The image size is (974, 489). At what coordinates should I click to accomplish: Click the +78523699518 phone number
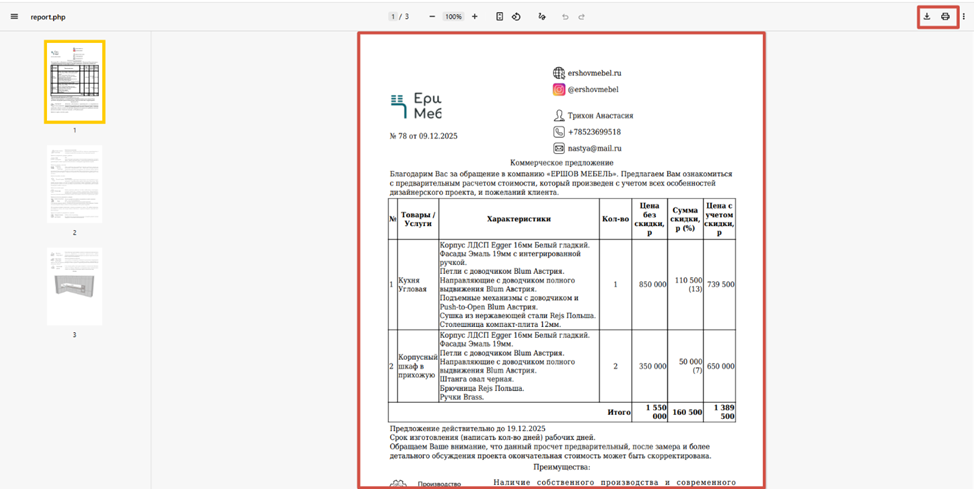coord(594,132)
